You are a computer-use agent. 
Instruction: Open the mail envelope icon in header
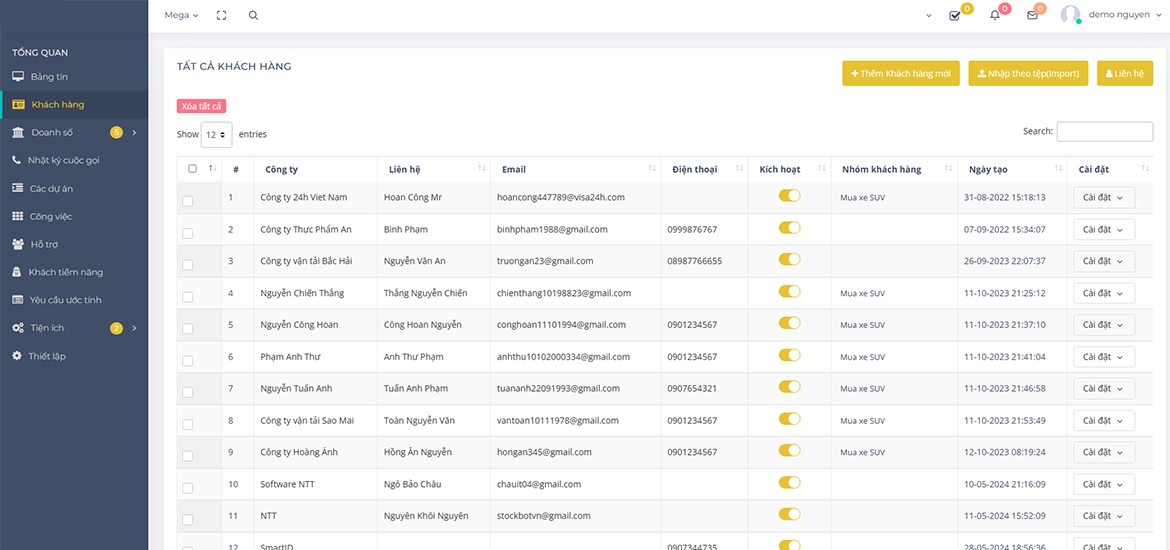click(1032, 15)
